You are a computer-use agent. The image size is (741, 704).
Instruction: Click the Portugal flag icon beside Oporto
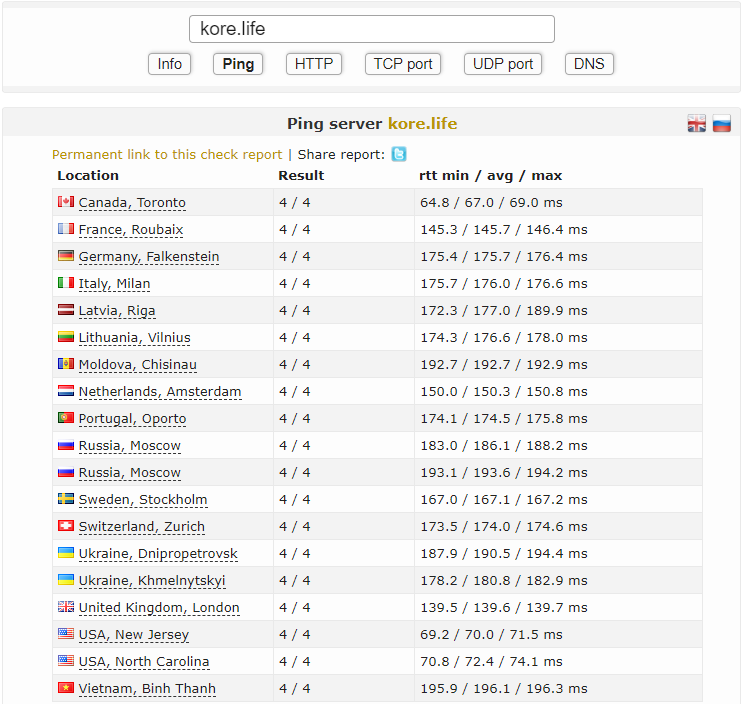(x=66, y=418)
